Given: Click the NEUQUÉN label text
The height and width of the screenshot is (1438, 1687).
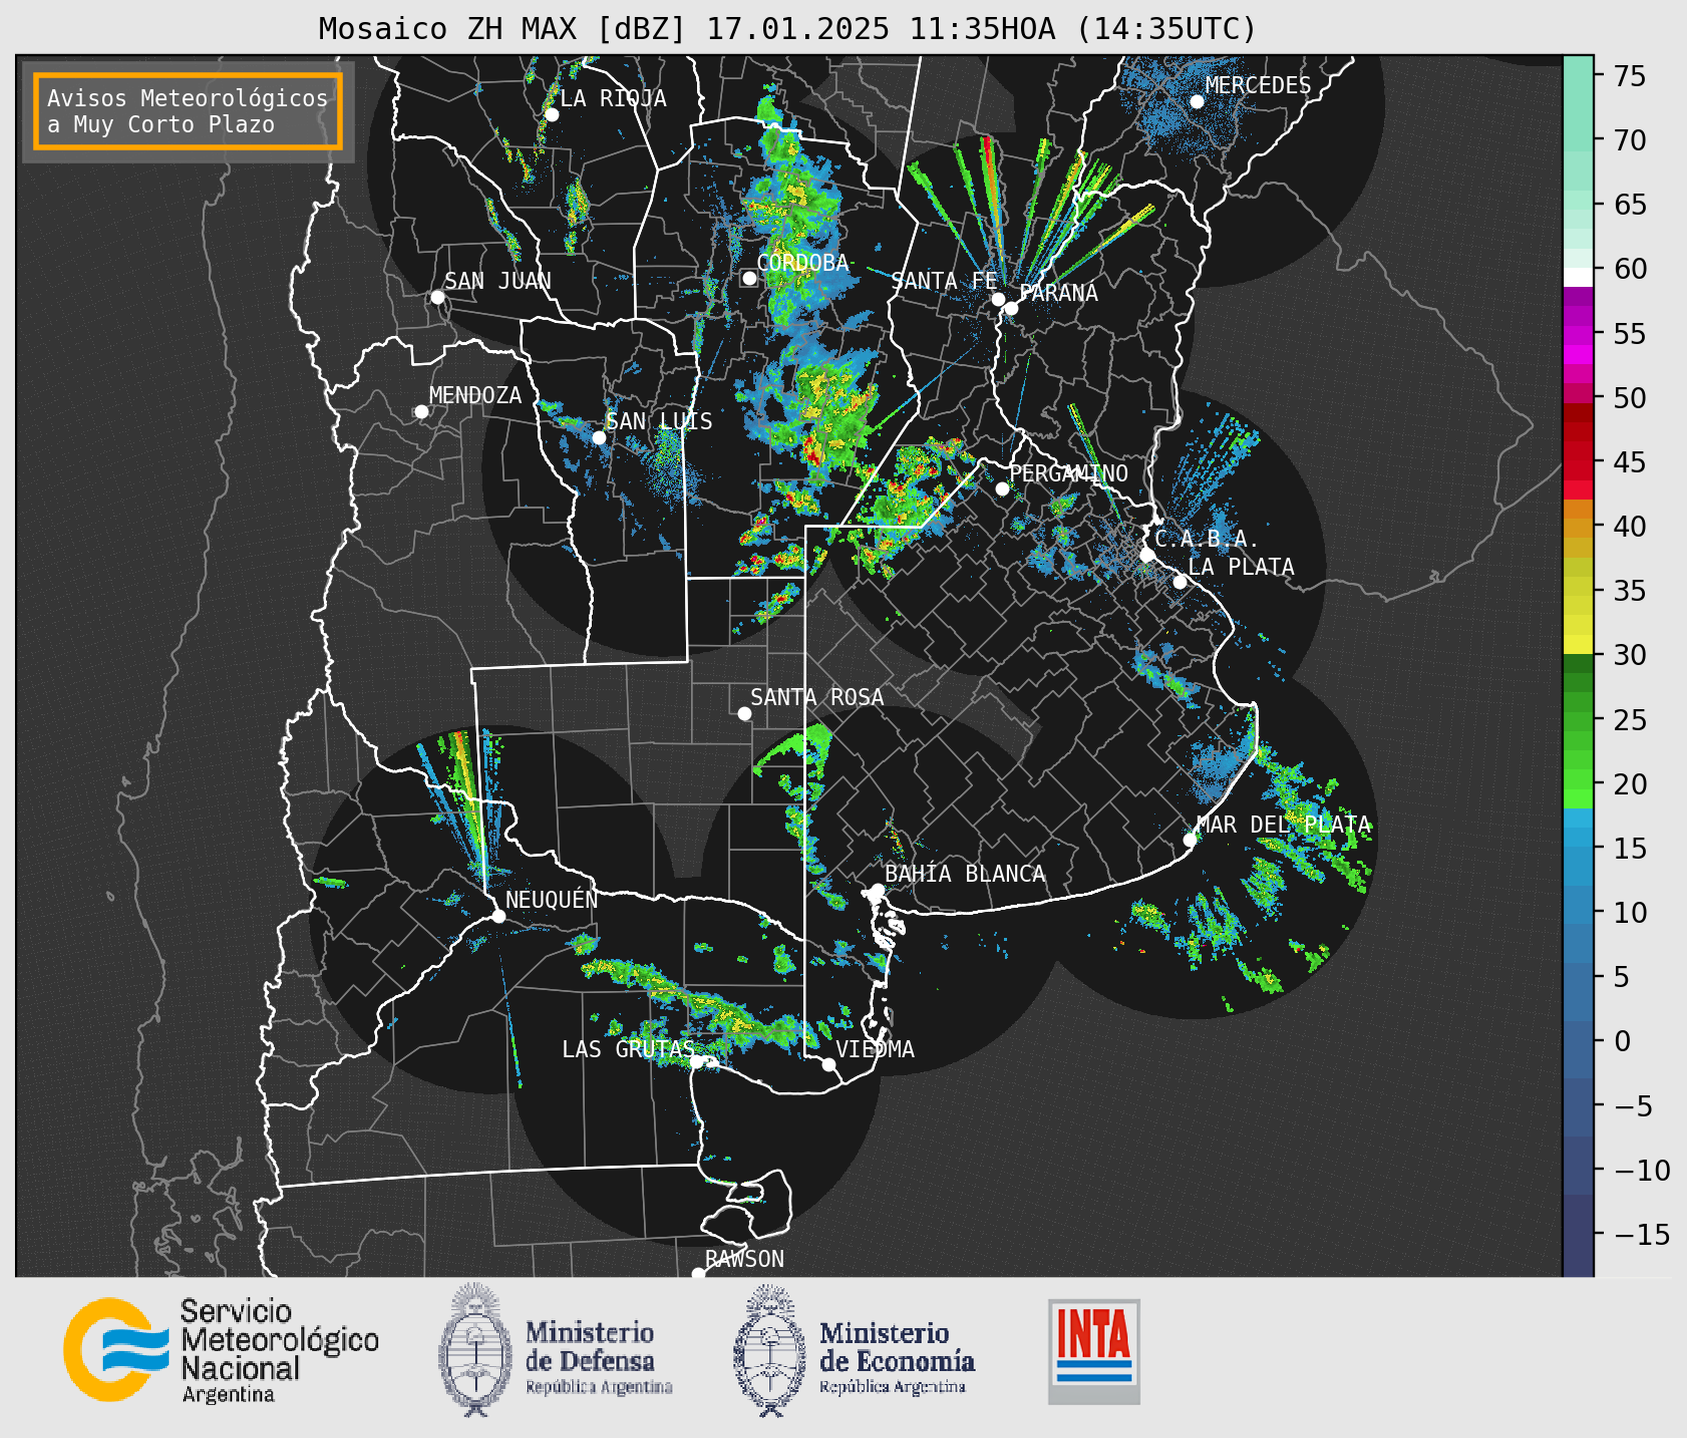Looking at the screenshot, I should click(x=552, y=899).
